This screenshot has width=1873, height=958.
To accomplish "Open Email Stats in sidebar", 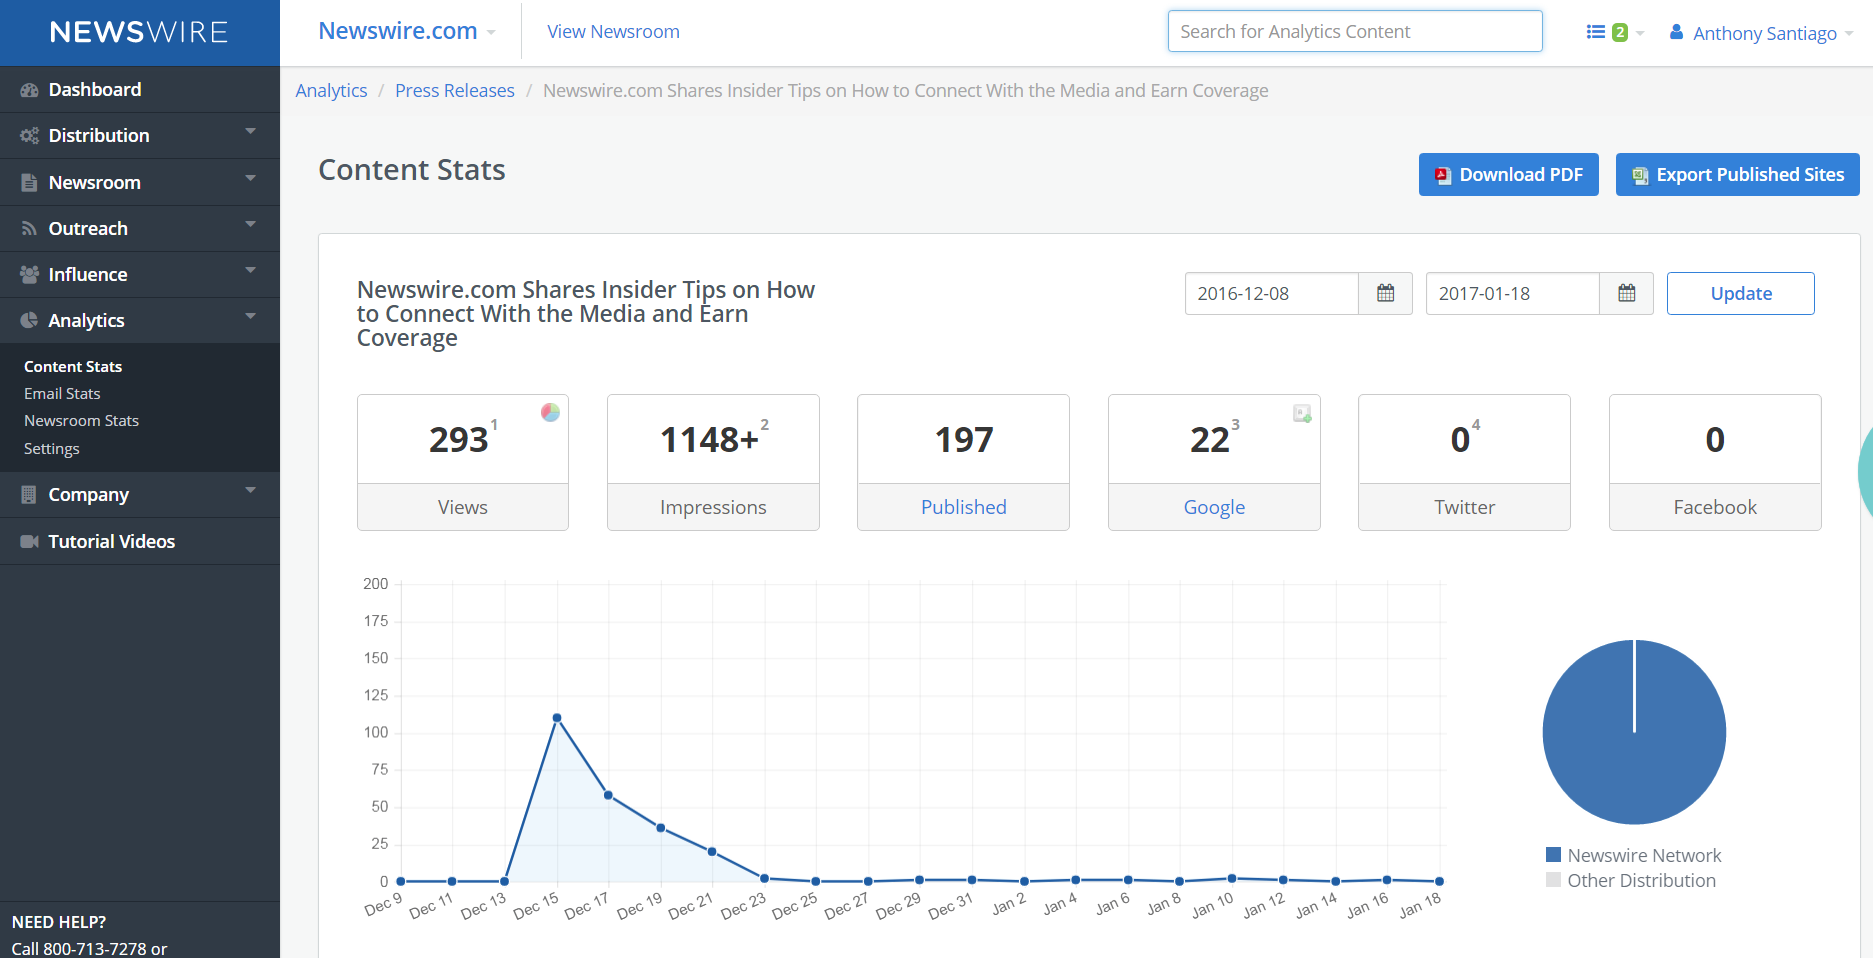I will [x=62, y=394].
